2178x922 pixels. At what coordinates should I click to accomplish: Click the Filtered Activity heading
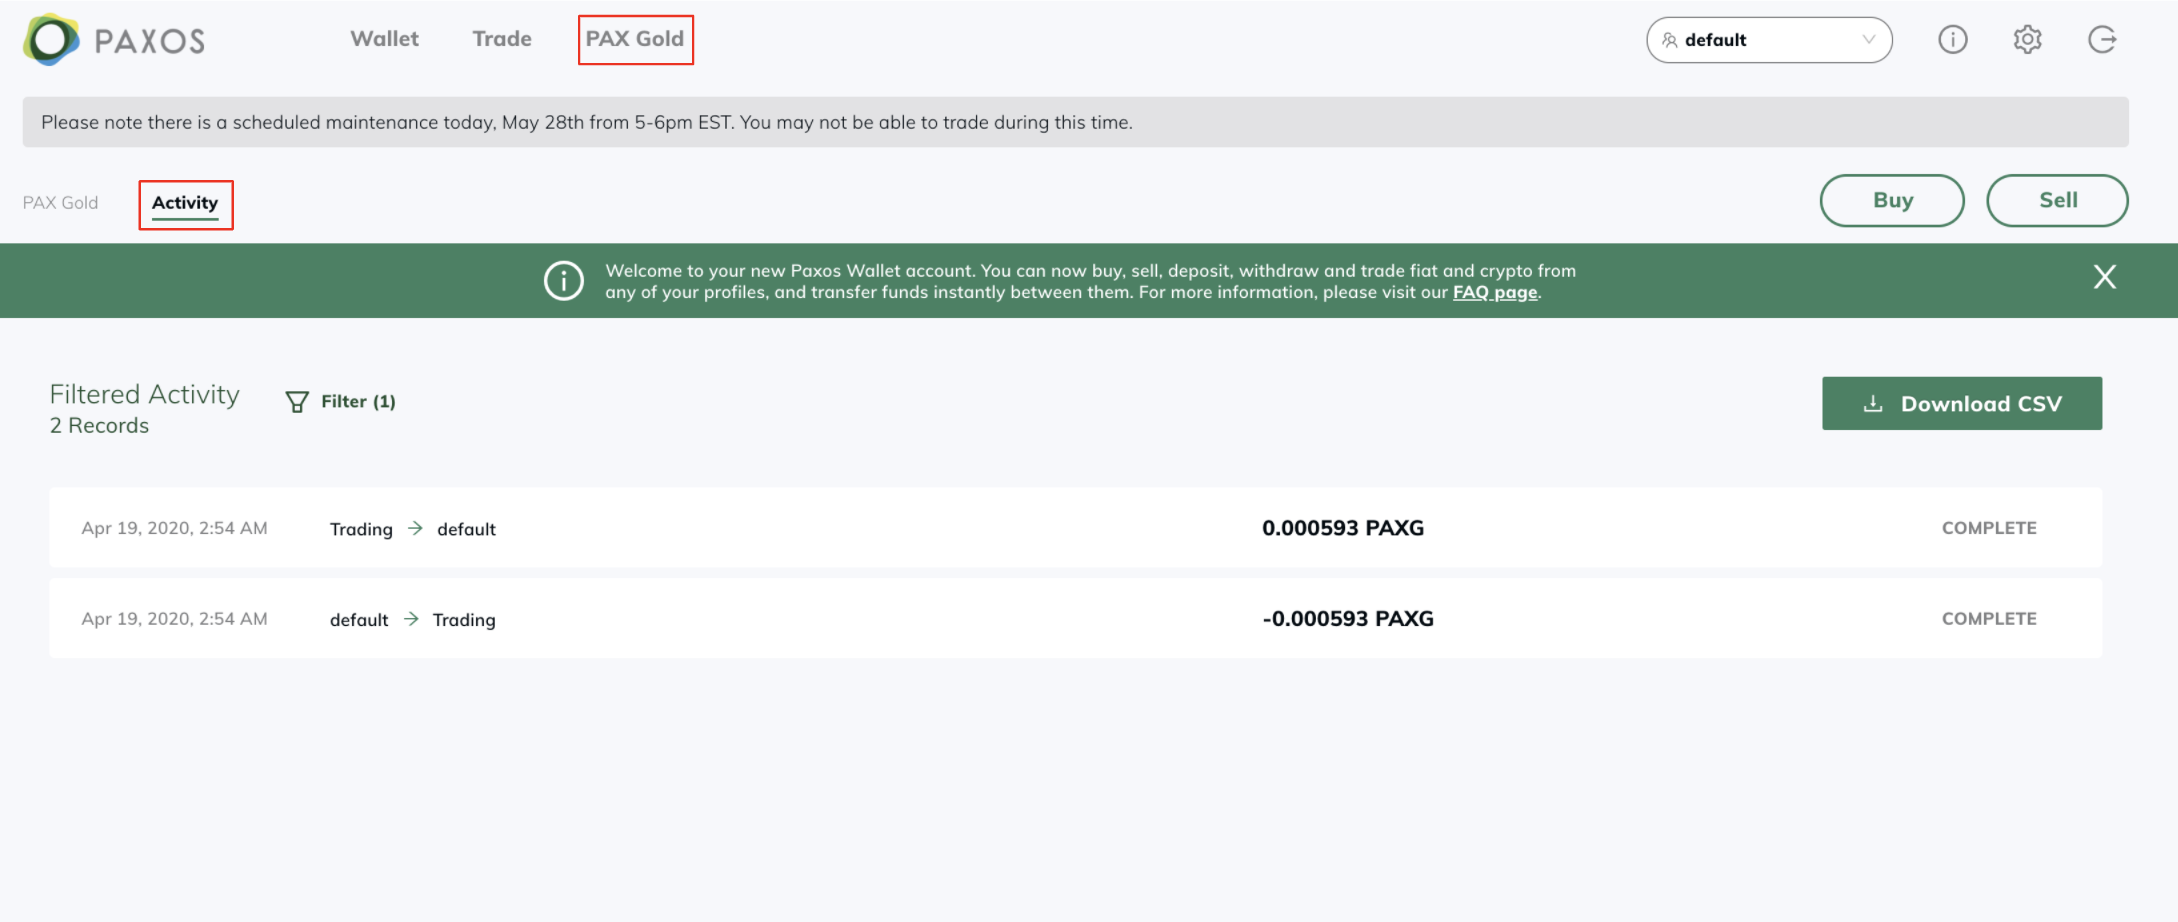[145, 395]
